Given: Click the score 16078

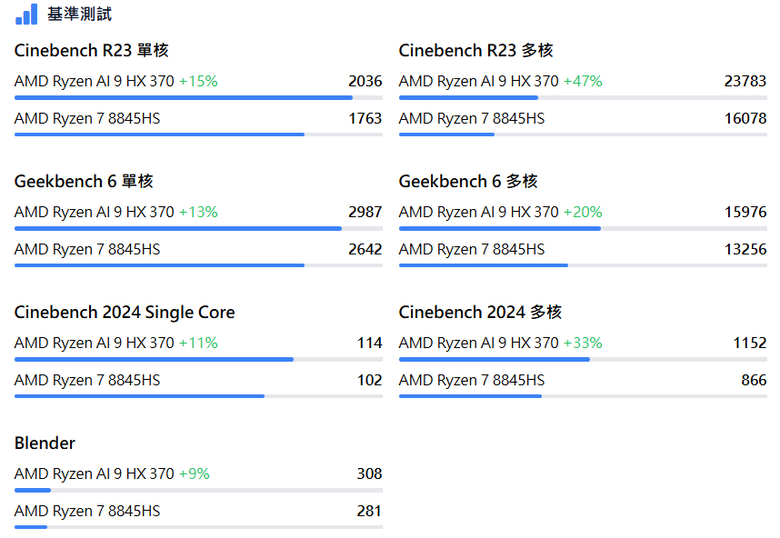Looking at the screenshot, I should pyautogui.click(x=745, y=118).
